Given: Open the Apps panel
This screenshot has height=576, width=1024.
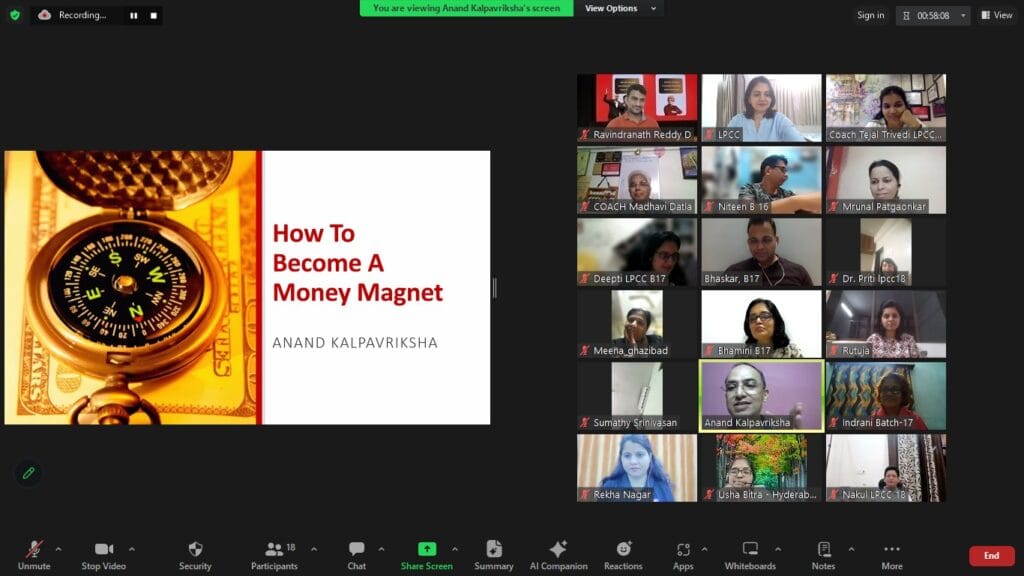Looking at the screenshot, I should point(683,555).
